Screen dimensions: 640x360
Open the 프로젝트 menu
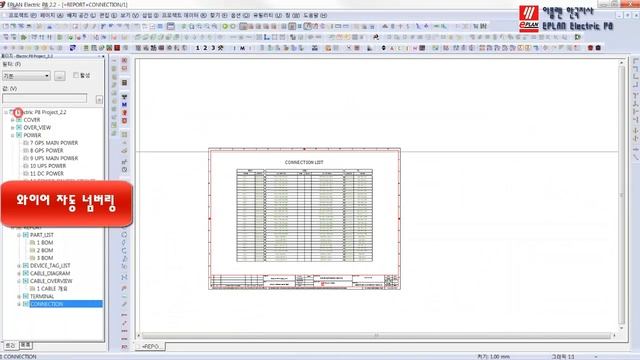coord(22,15)
